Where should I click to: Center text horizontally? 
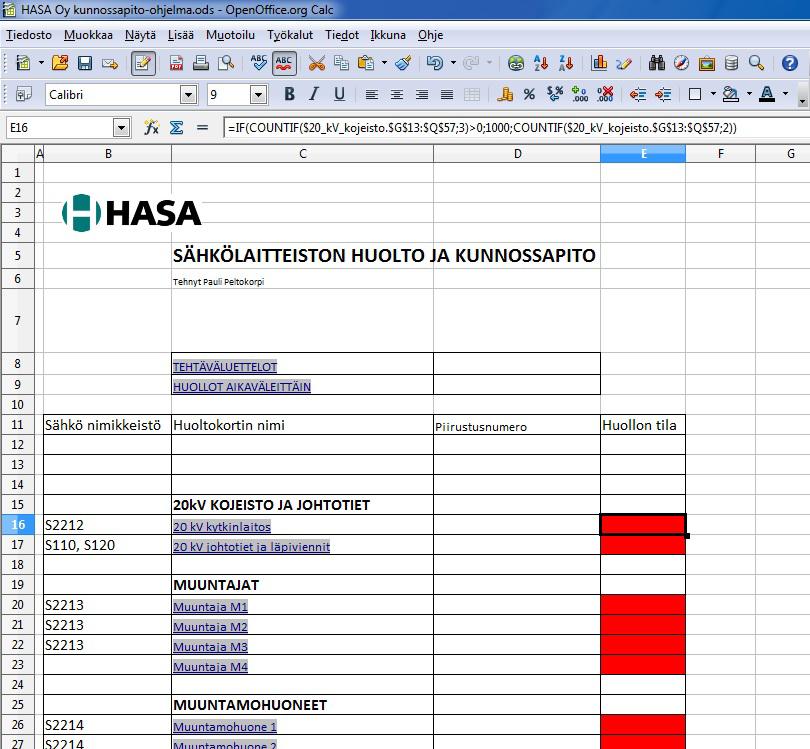point(397,95)
